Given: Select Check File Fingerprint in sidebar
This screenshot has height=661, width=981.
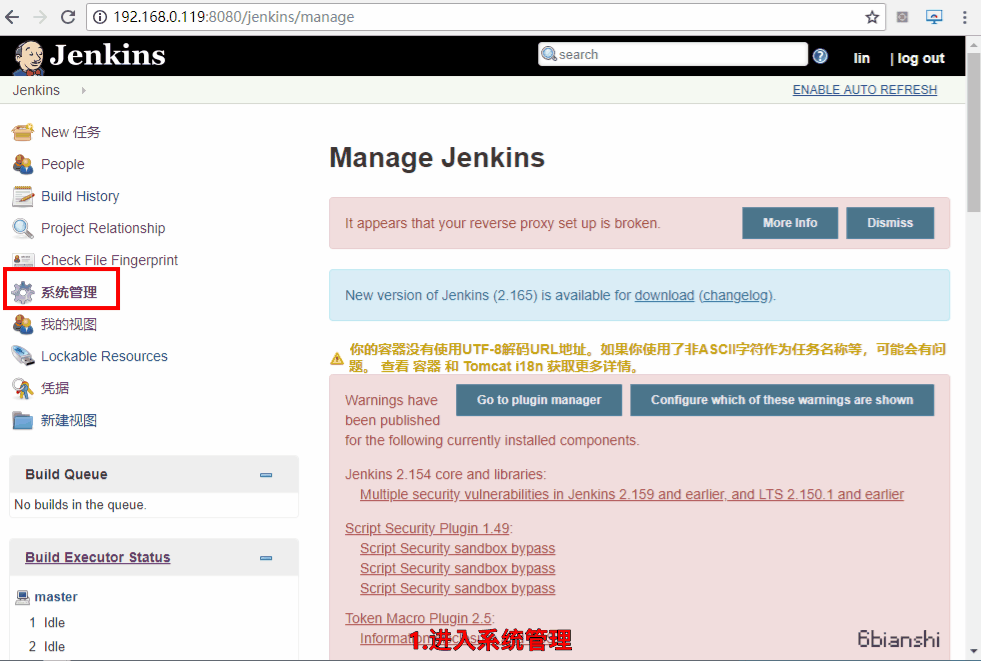Looking at the screenshot, I should click(109, 260).
